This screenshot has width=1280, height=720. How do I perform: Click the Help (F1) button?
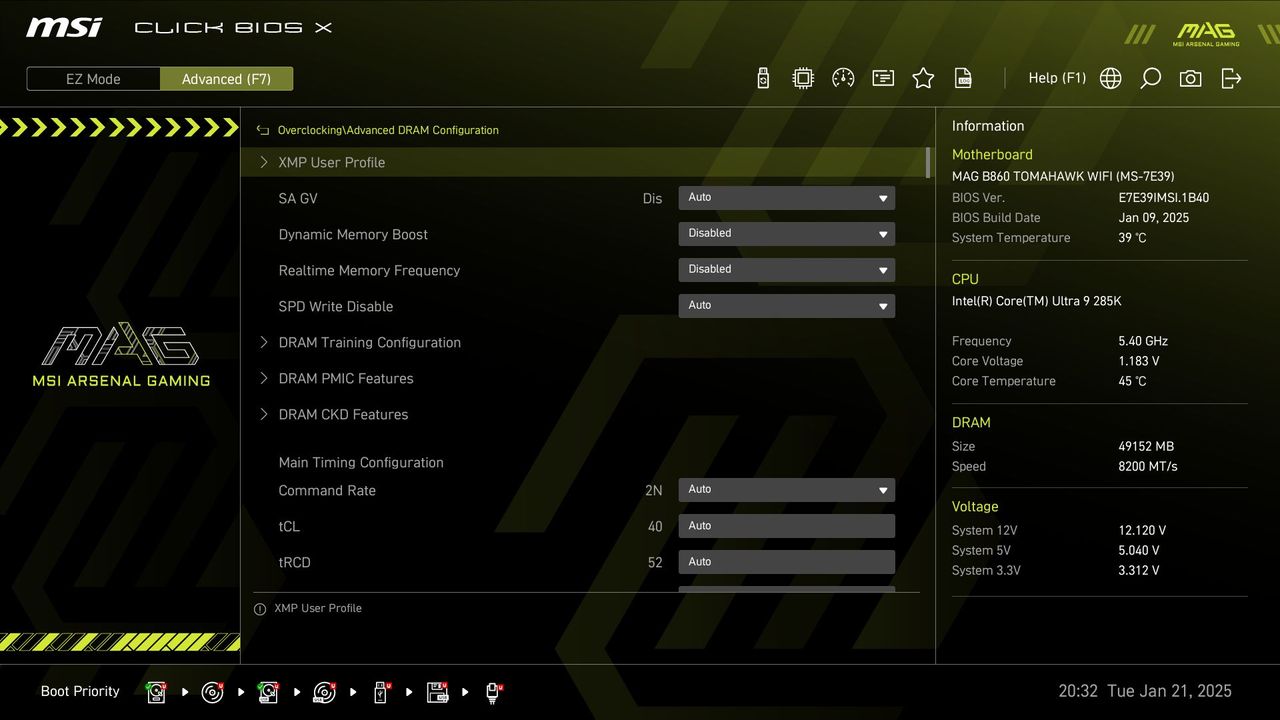point(1057,78)
